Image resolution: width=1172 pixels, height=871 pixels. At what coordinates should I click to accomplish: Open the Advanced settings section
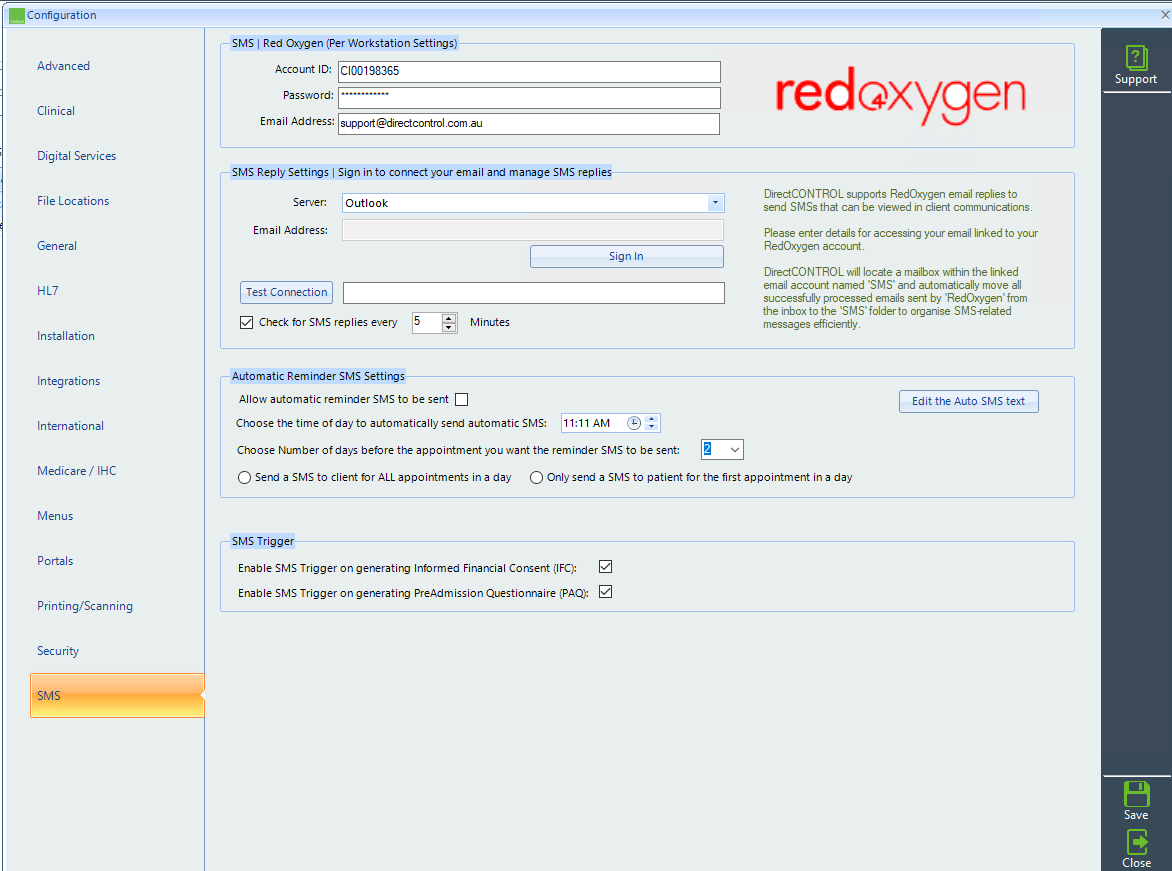coord(64,66)
